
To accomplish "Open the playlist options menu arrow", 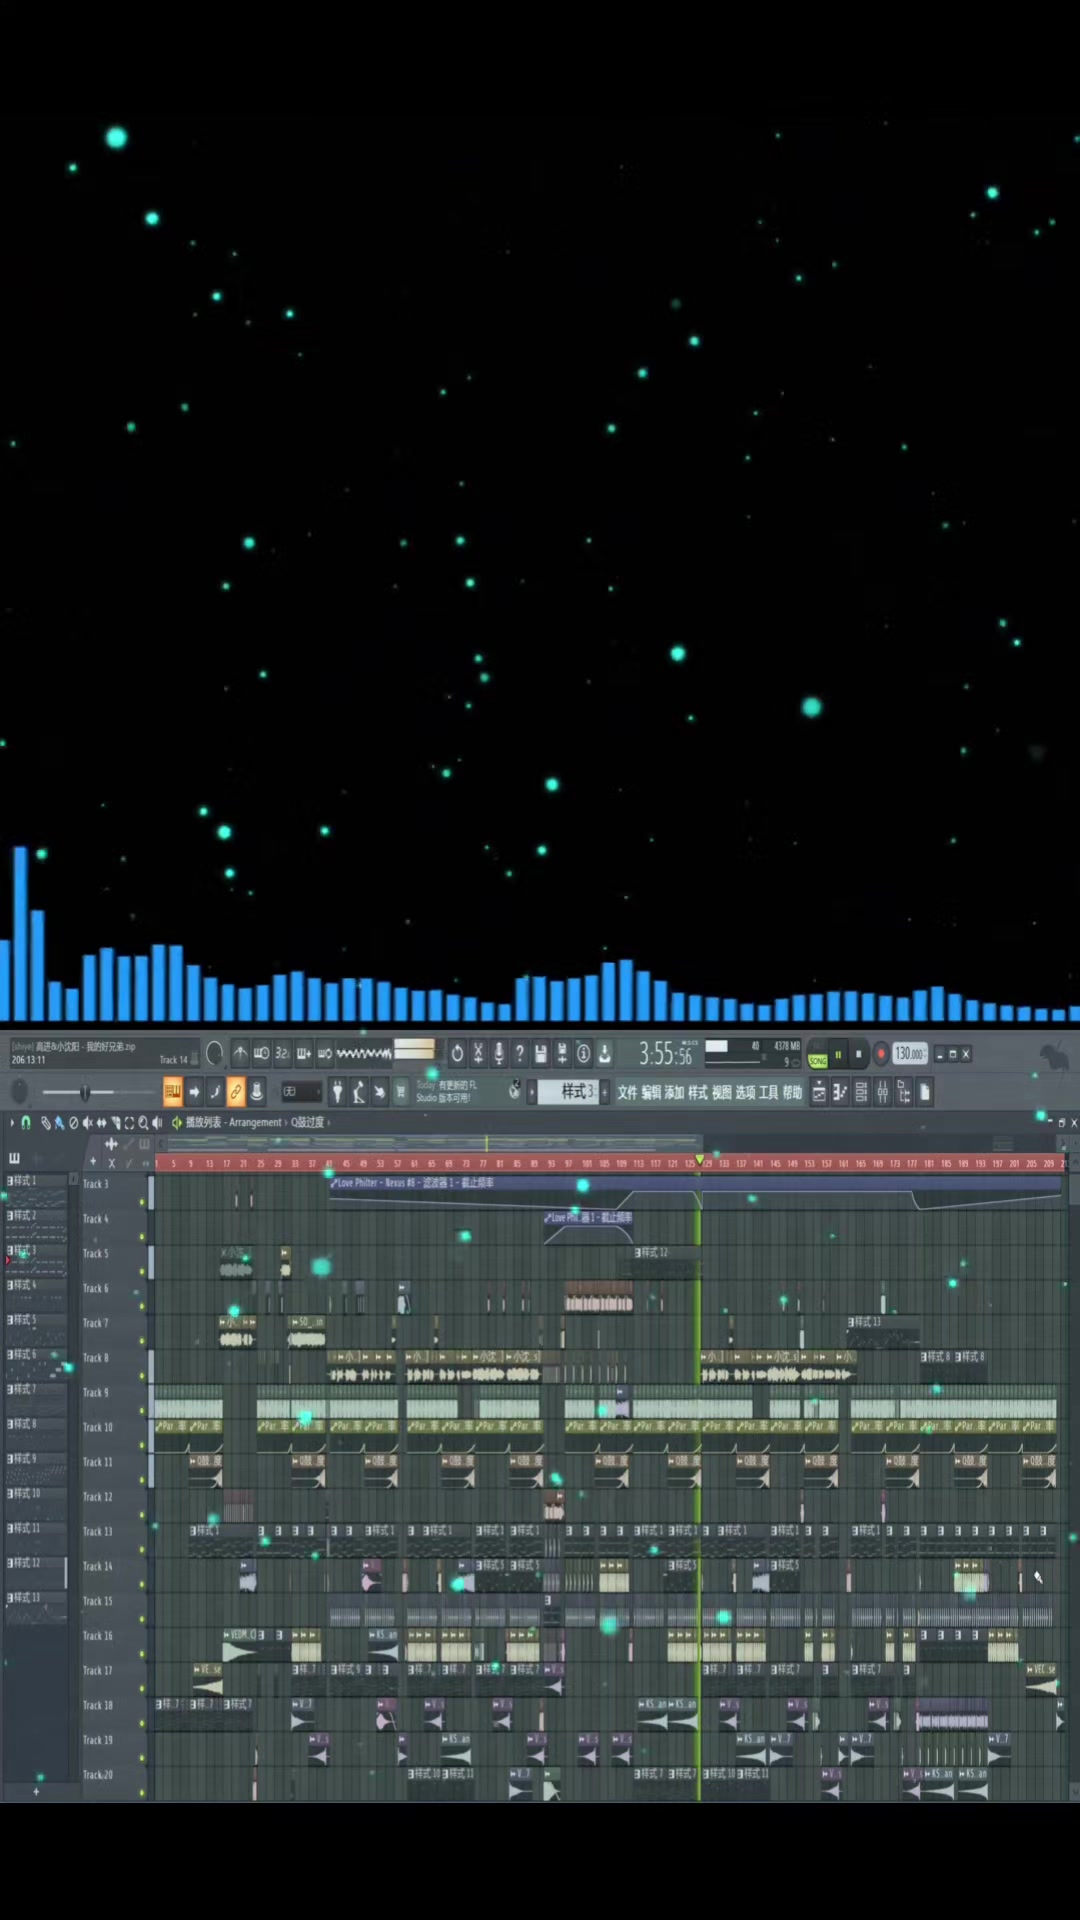I will click(x=12, y=1122).
